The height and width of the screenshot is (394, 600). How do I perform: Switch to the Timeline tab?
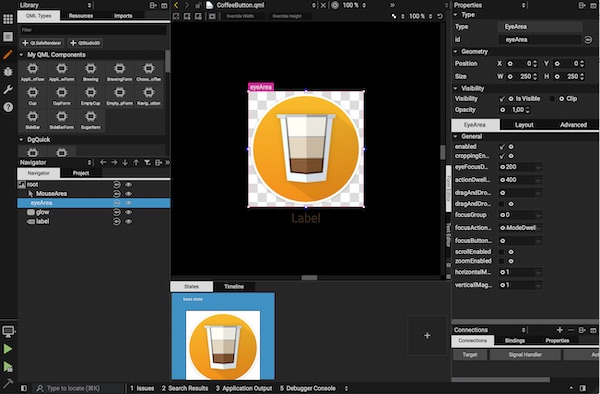(234, 287)
